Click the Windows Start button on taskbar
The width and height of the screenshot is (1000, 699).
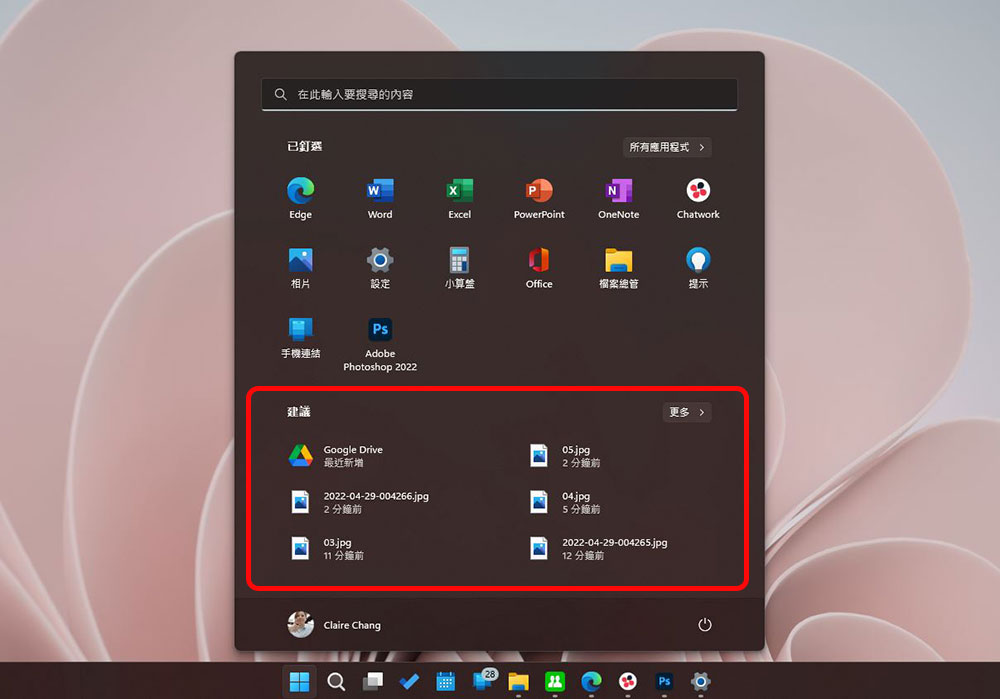299,682
